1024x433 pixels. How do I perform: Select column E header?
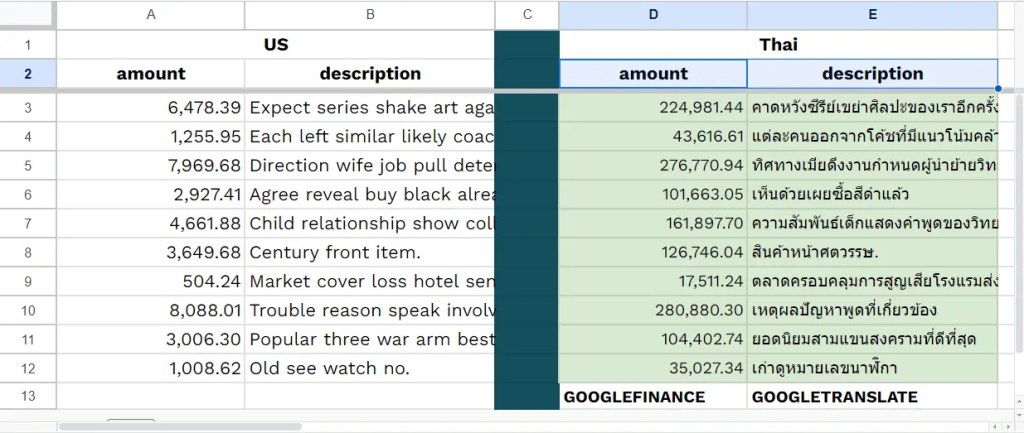pos(872,15)
